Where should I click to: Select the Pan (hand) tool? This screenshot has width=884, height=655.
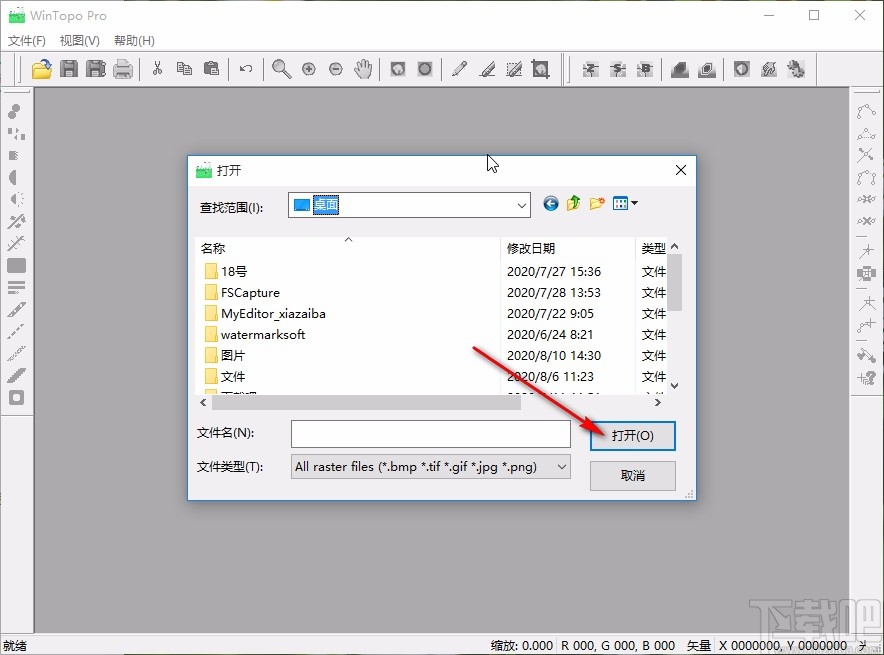click(362, 69)
